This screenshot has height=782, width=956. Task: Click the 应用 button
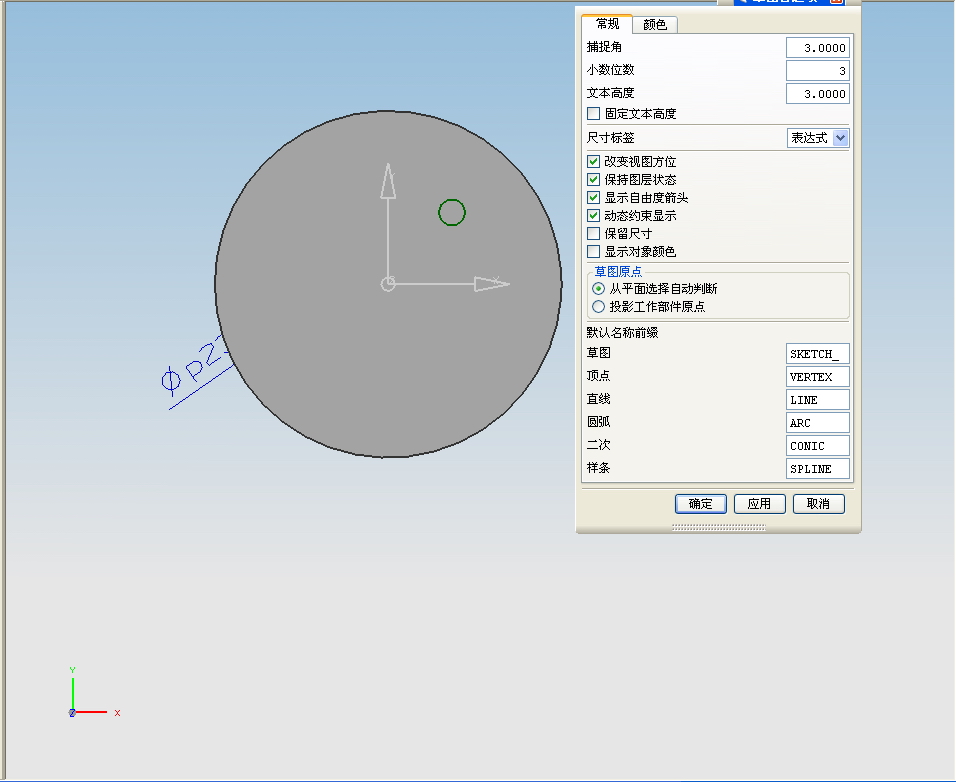click(x=760, y=504)
